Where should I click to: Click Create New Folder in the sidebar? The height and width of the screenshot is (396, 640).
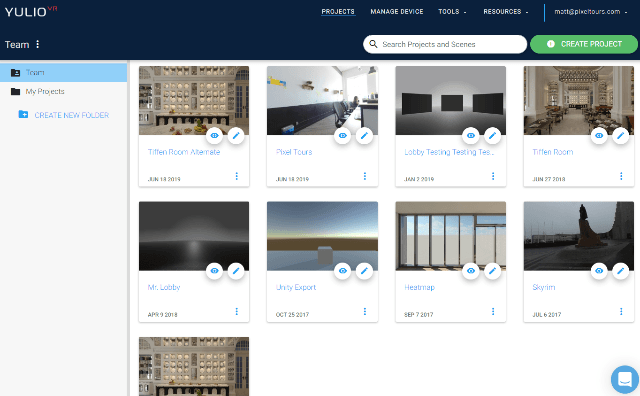point(64,115)
